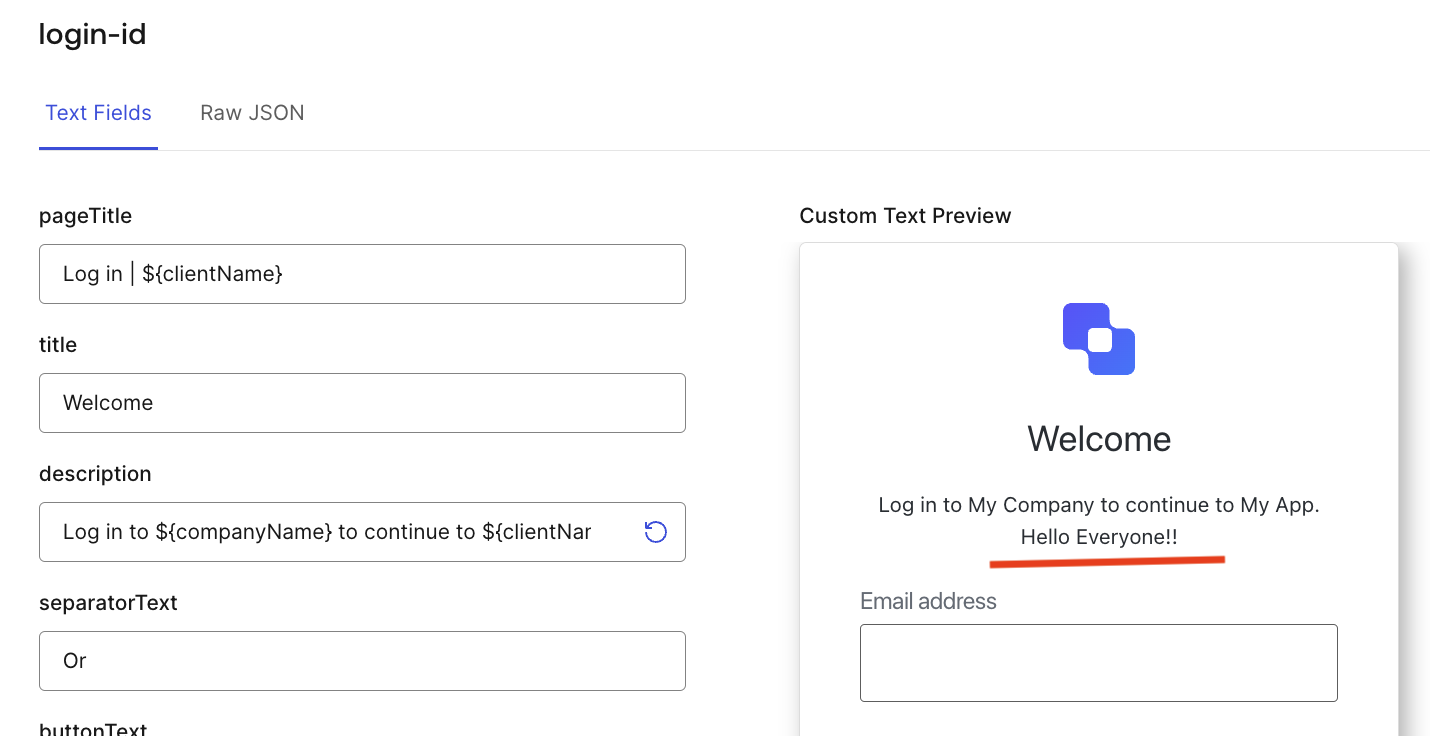Click the Welcome heading in the preview

click(1099, 439)
